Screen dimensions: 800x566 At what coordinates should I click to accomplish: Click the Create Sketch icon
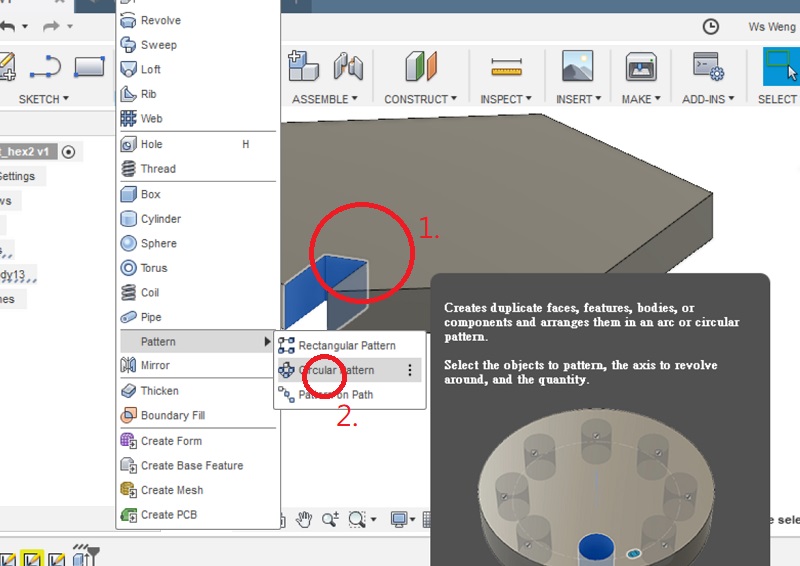(7, 66)
